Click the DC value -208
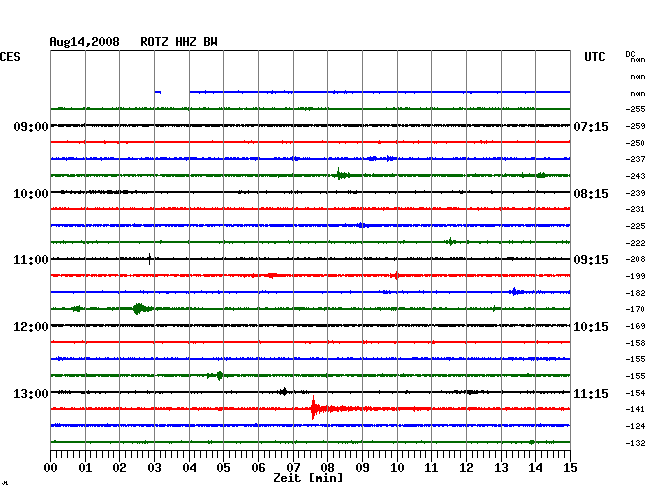The width and height of the screenshot is (650, 494). click(x=635, y=259)
